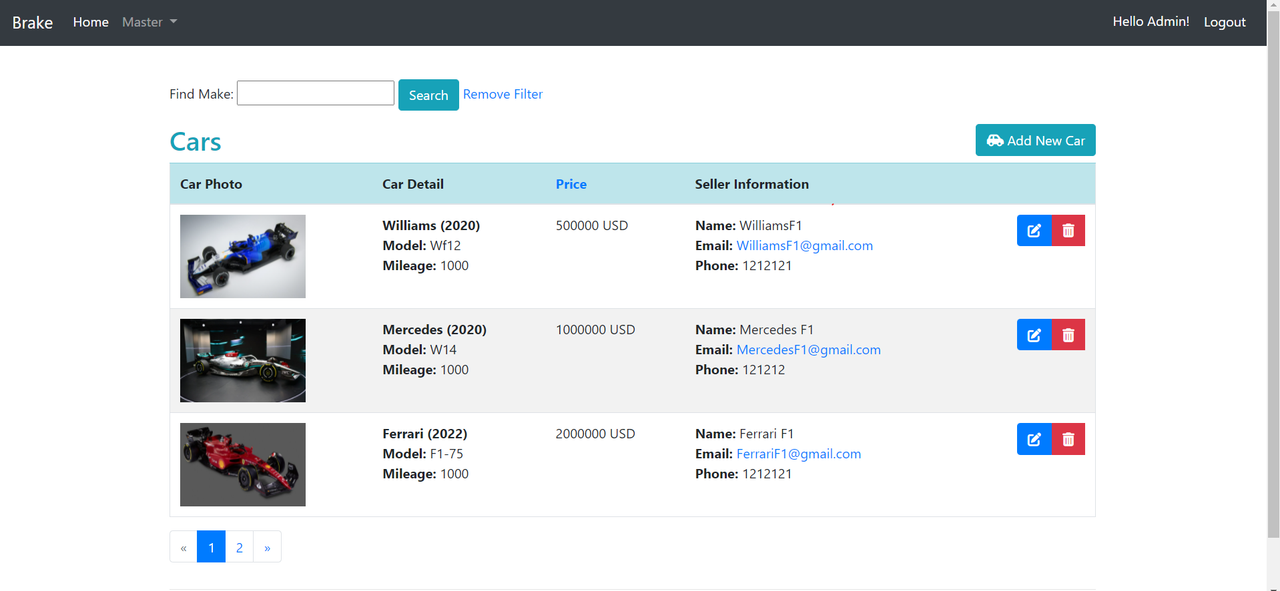Edit the Ferrari car entry
This screenshot has width=1280, height=591.
tap(1034, 439)
